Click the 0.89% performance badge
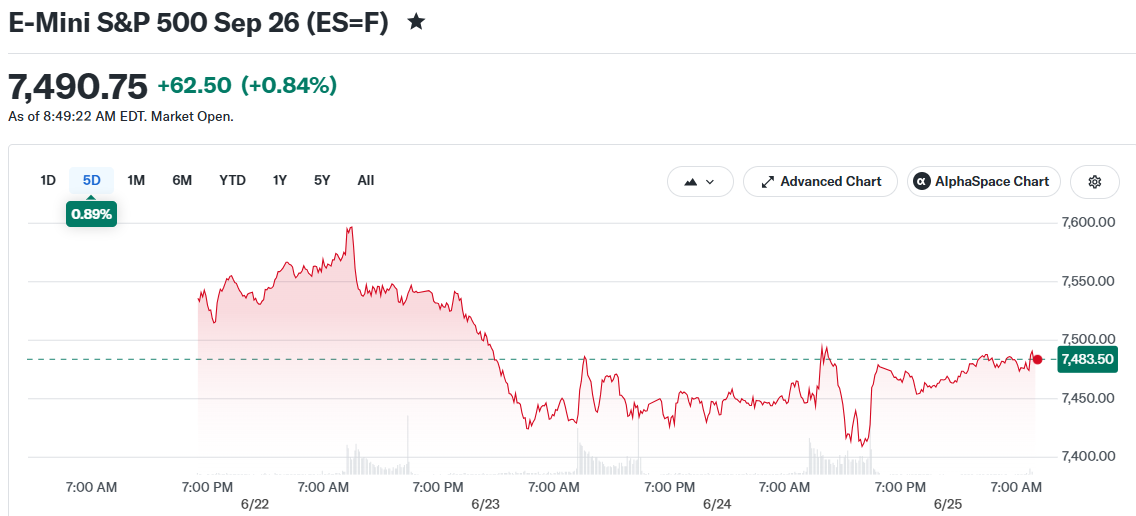Screen dimensions: 1136x516 pos(91,215)
